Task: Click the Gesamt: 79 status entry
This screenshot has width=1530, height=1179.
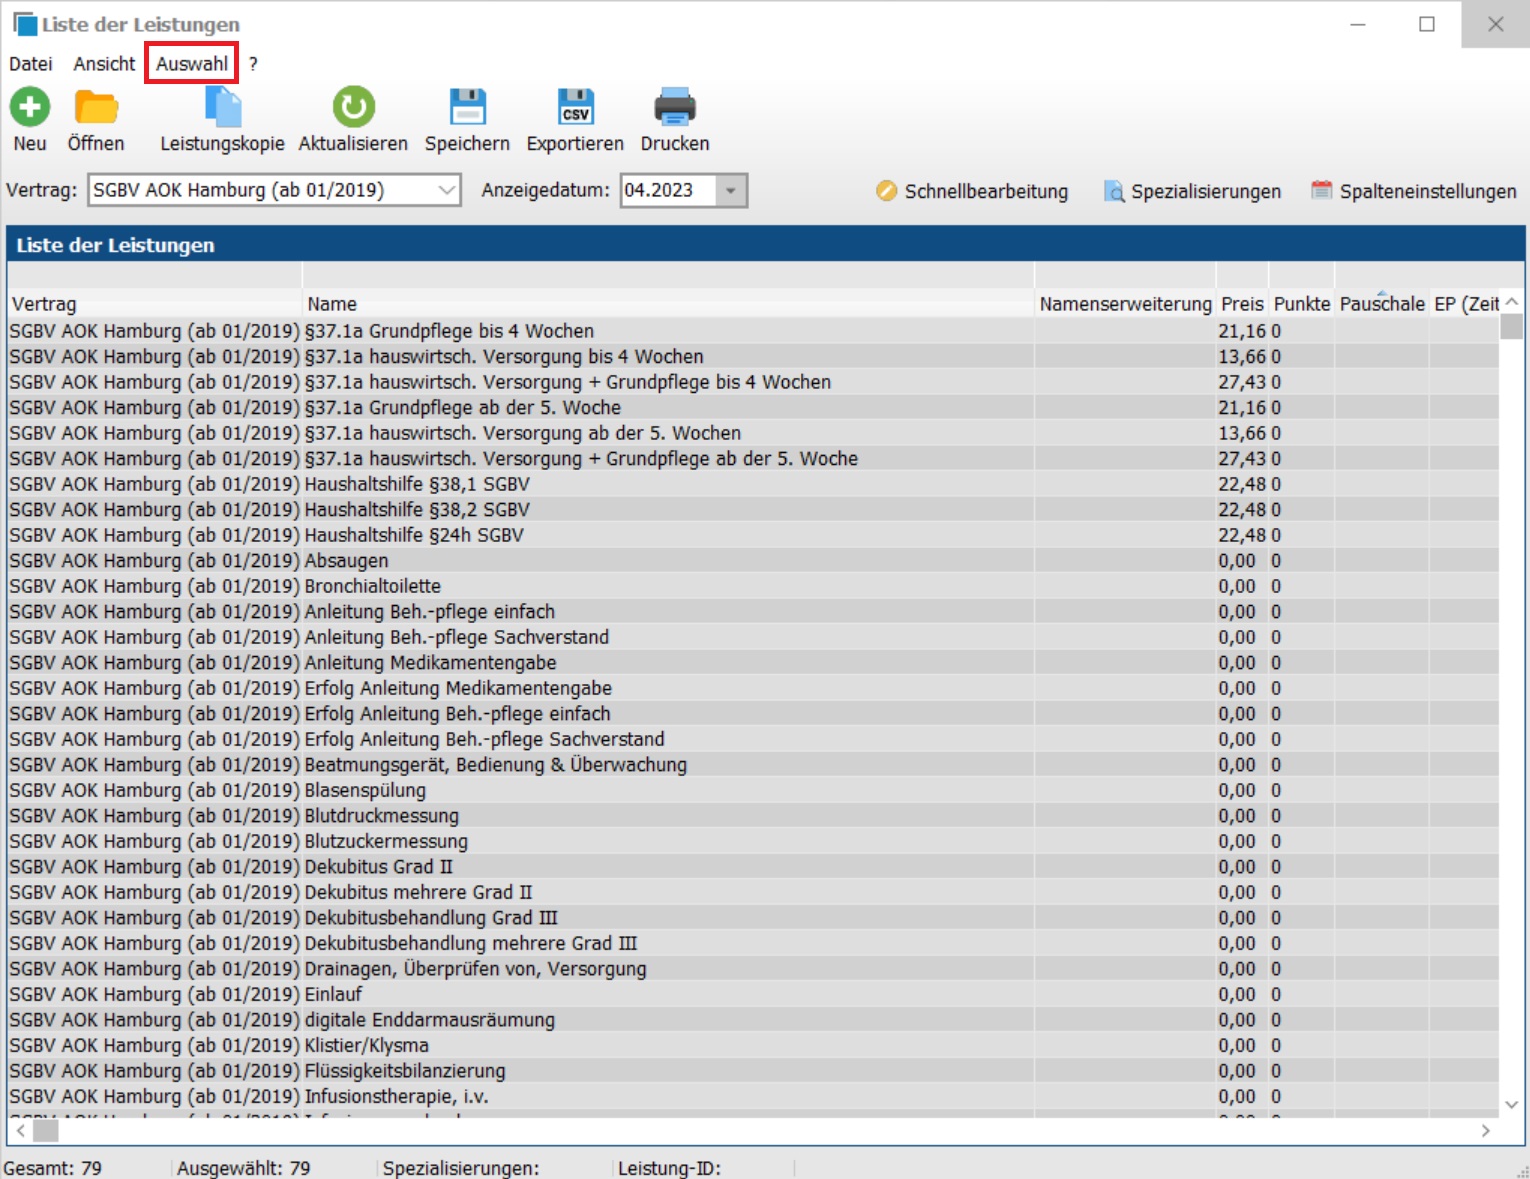Action: tap(53, 1168)
